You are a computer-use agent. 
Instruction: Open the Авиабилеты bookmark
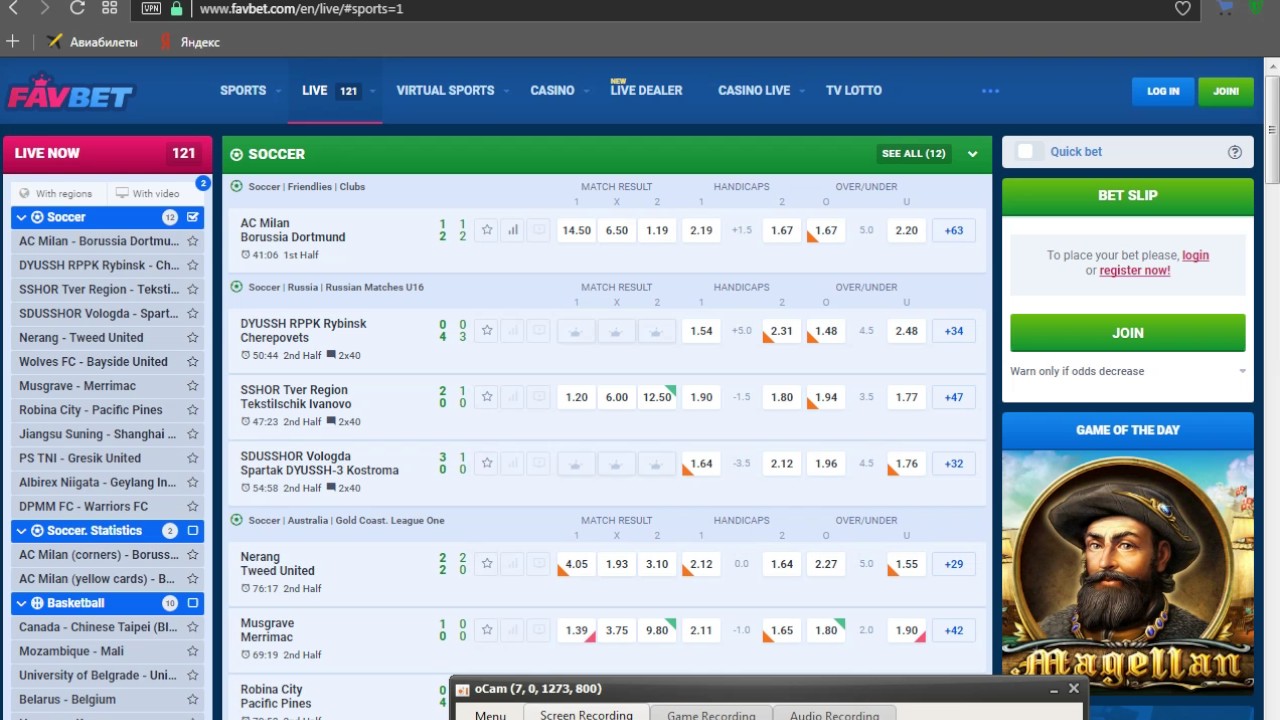point(92,42)
